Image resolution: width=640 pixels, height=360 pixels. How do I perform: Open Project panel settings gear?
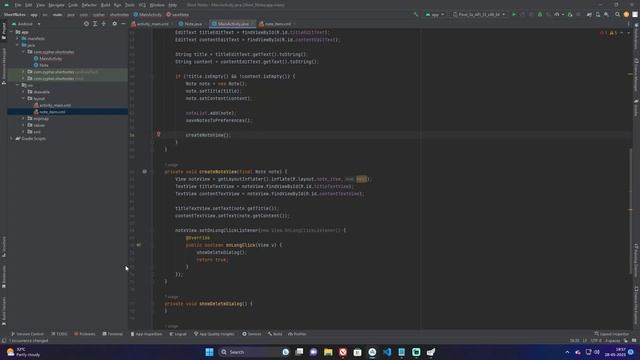(x=114, y=24)
